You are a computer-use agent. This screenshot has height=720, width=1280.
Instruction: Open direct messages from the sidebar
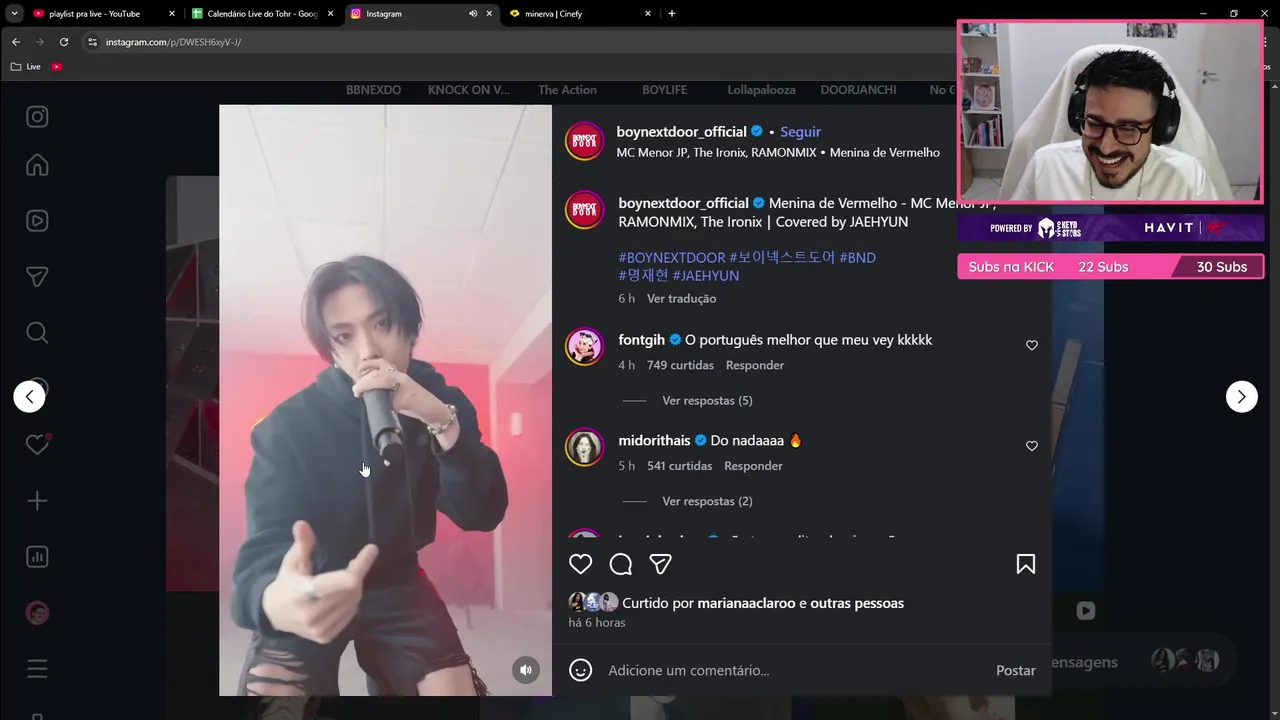pyautogui.click(x=37, y=277)
